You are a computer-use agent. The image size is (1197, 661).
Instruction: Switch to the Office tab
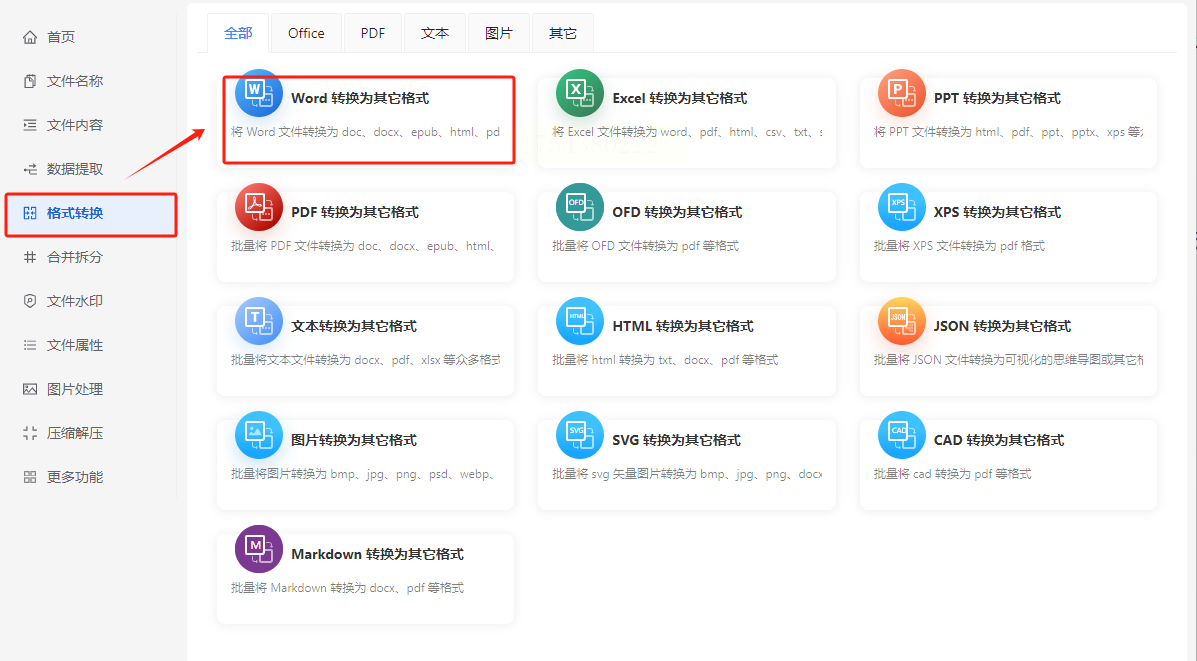coord(306,33)
